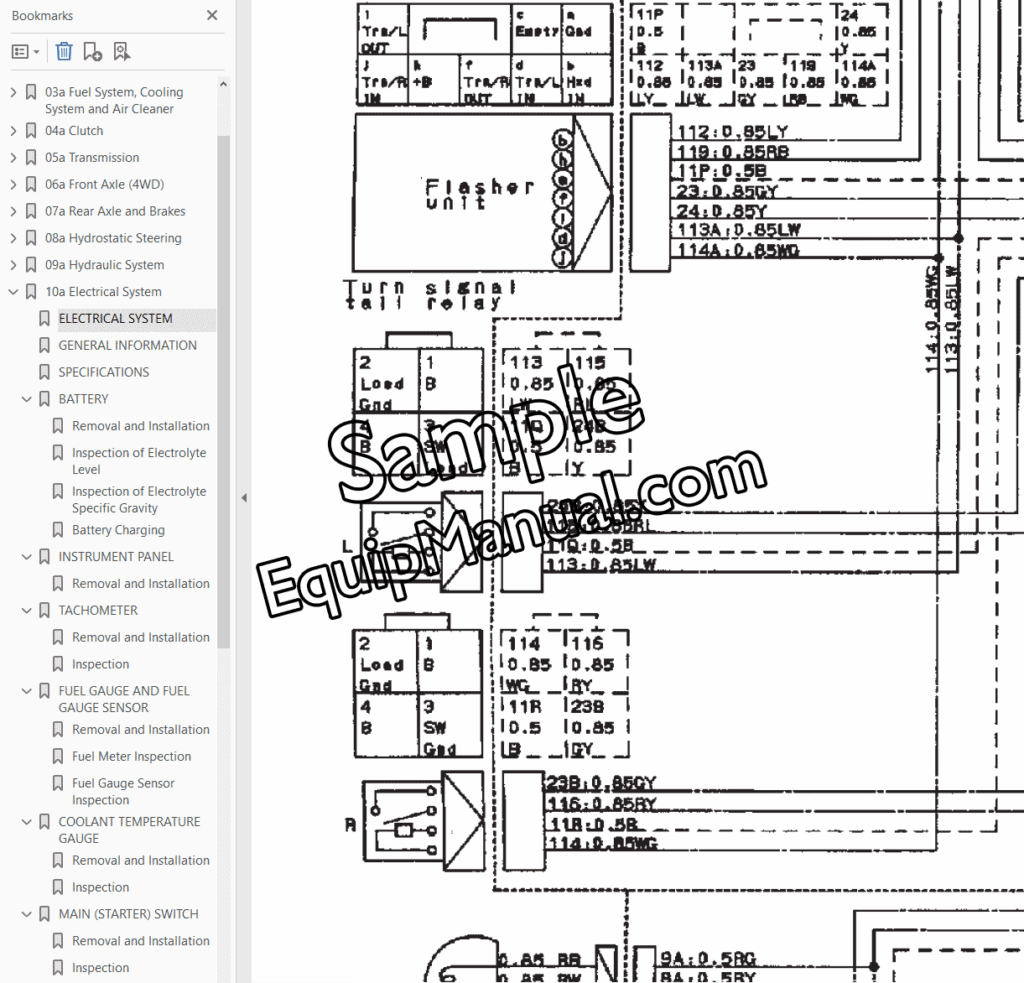Jump to 06a Front Axle (4WD)
1024x983 pixels.
pos(104,184)
